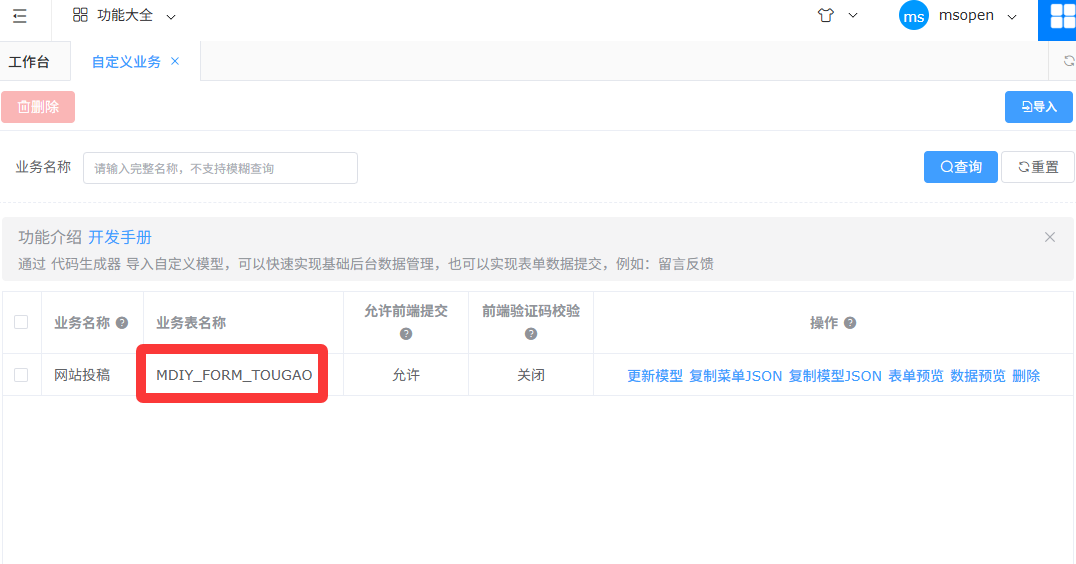Click the theme shirt icon
The image size is (1076, 564).
pos(825,16)
